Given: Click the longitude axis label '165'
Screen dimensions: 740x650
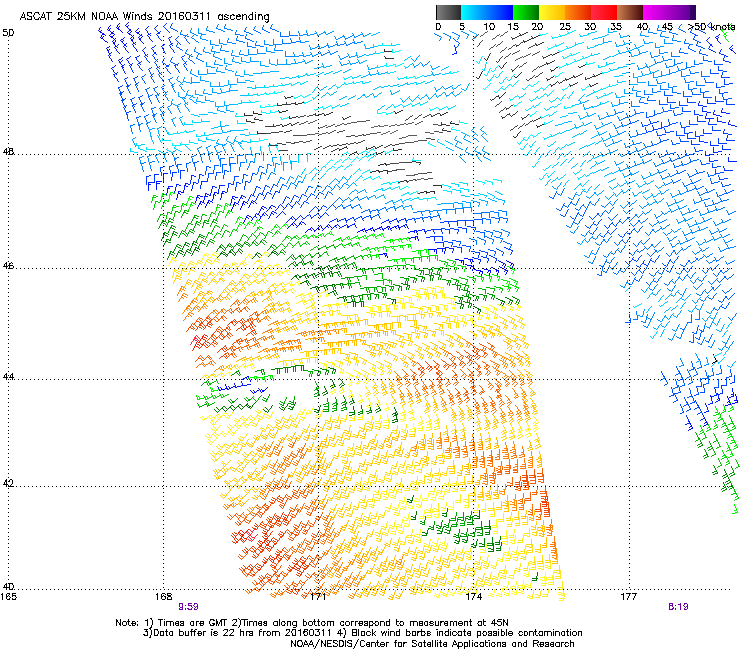Looking at the screenshot, I should click(x=8, y=597).
